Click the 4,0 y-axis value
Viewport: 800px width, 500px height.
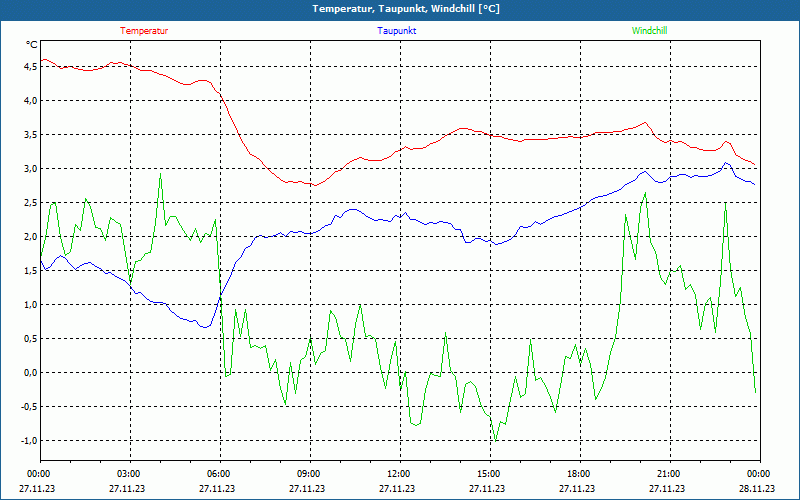coord(31,101)
